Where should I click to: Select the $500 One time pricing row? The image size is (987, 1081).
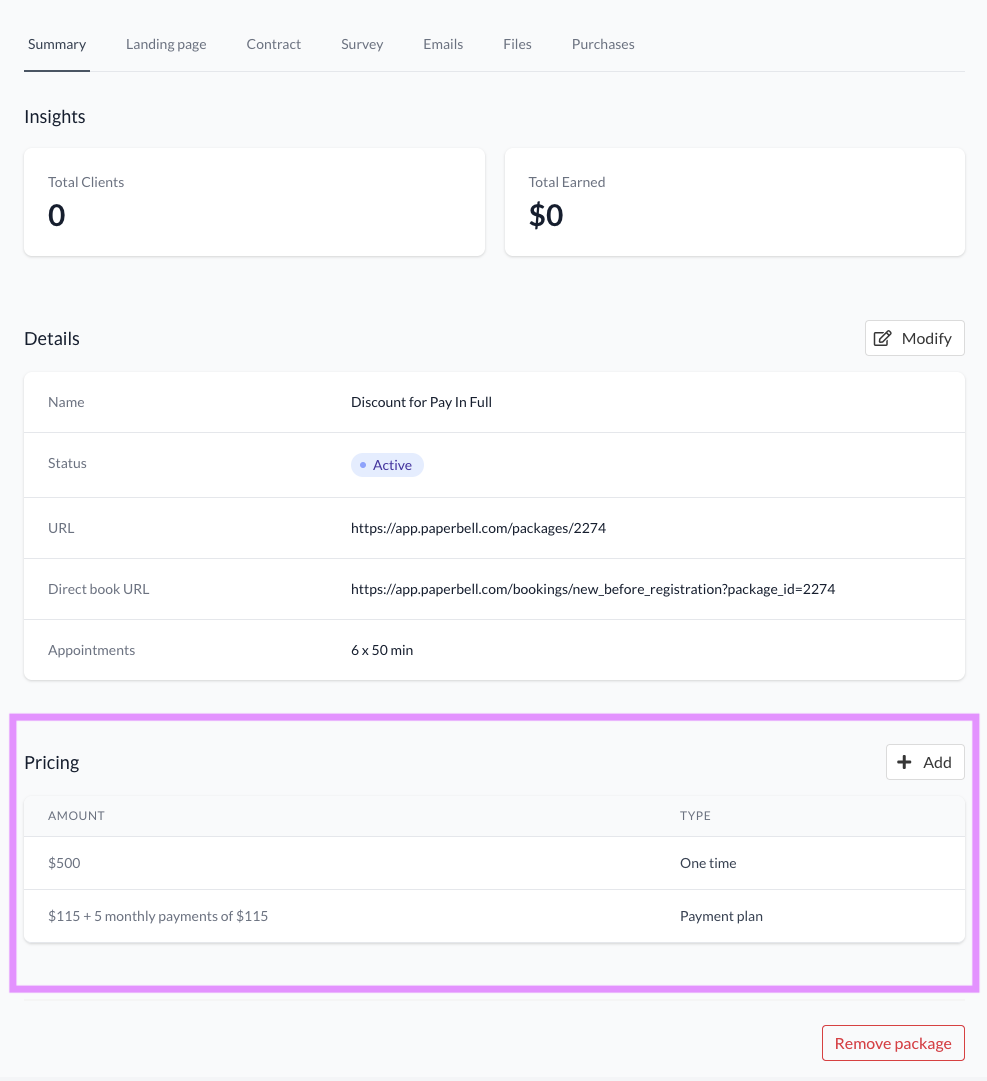(x=494, y=863)
